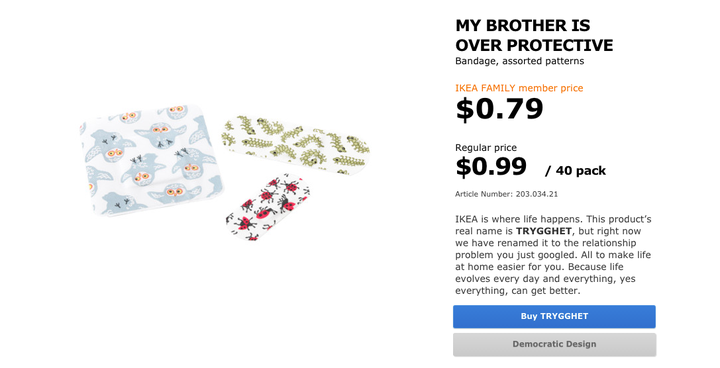Click the bold TRYGGHET word in the description
The width and height of the screenshot is (720, 368).
tap(544, 231)
